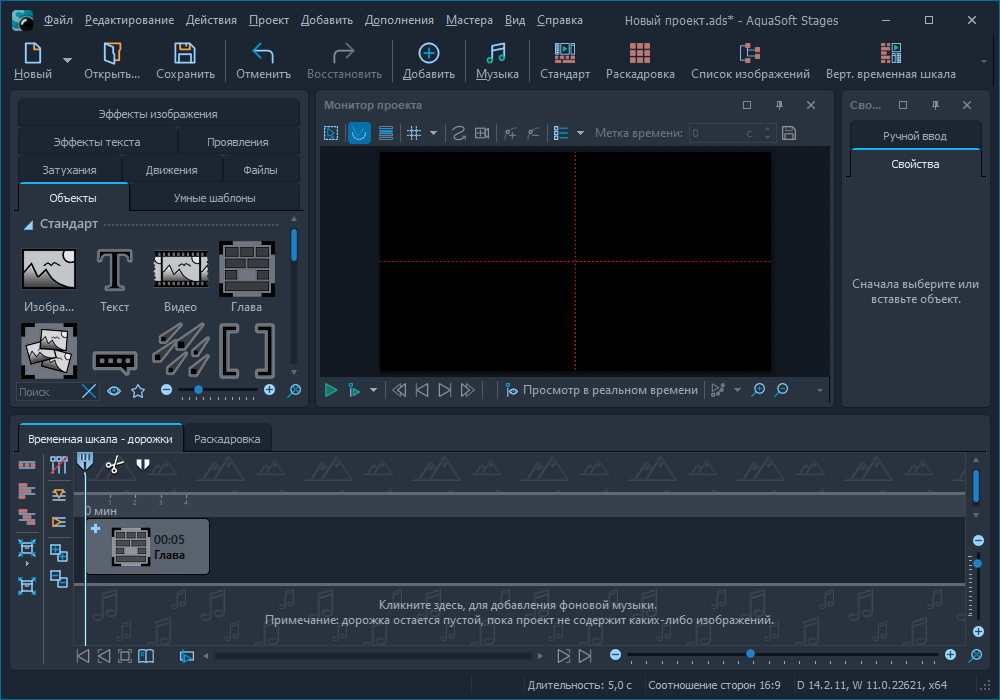Open the Мастера menu
Viewport: 1000px width, 700px height.
(469, 19)
